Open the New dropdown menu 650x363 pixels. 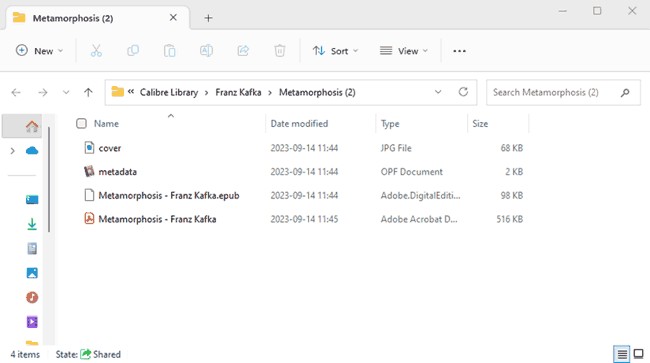(39, 51)
